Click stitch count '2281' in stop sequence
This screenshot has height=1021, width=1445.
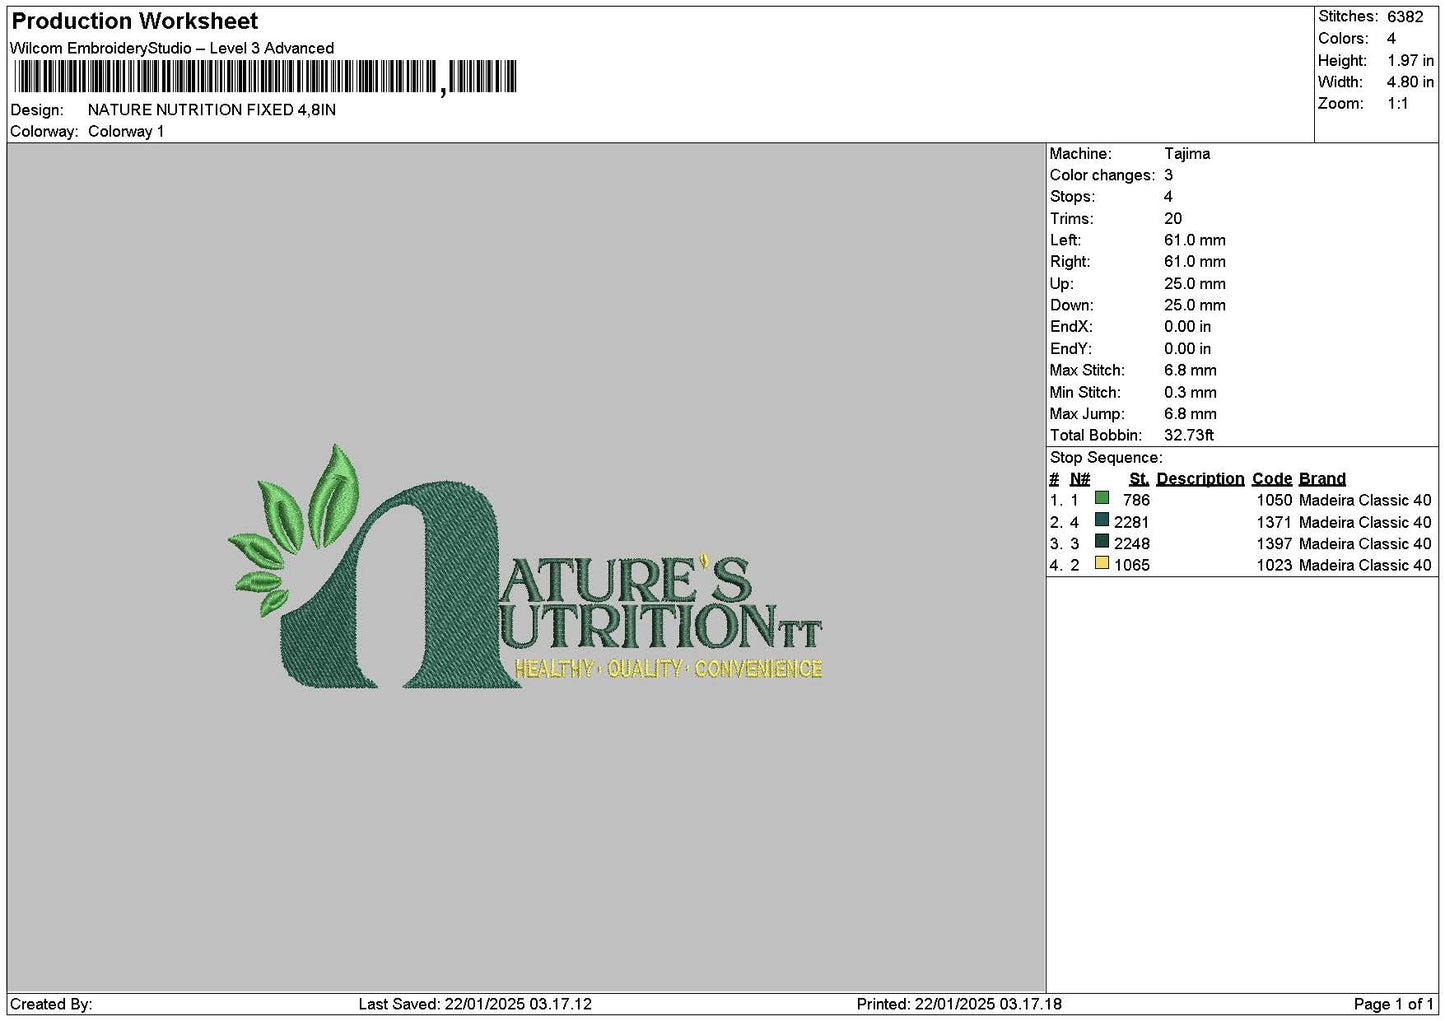[1132, 522]
